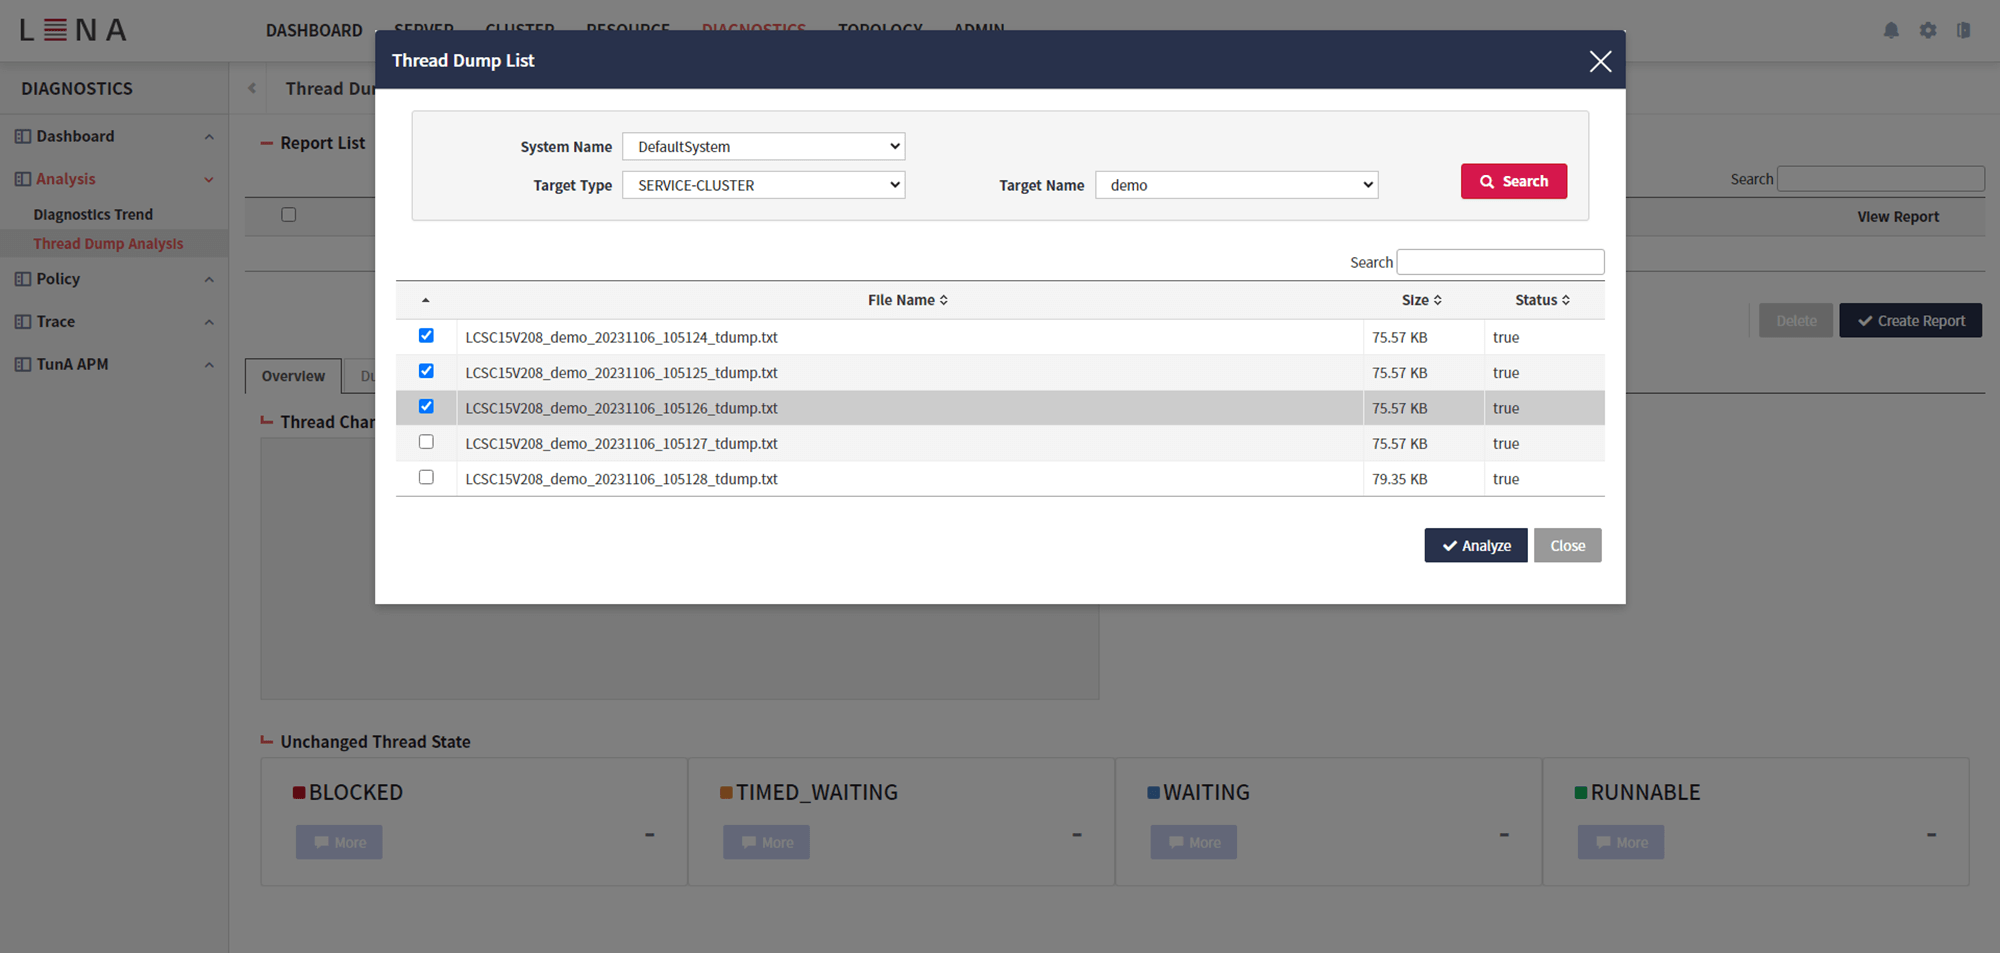Click the search field in the modal
2000x953 pixels.
click(1500, 261)
